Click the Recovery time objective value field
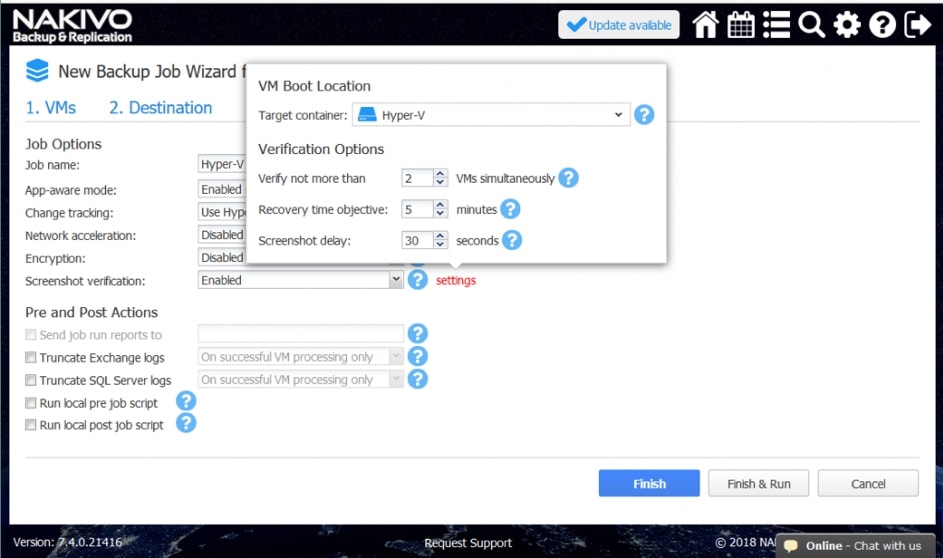The height and width of the screenshot is (558, 943). [416, 210]
